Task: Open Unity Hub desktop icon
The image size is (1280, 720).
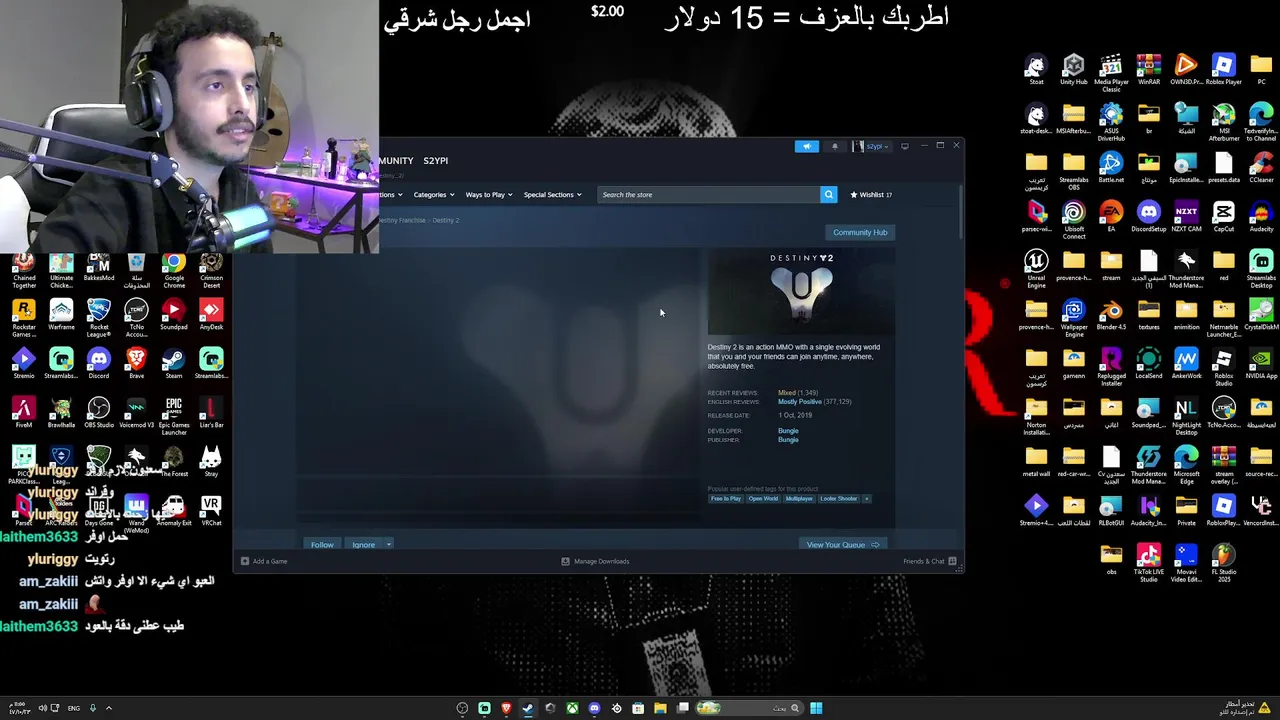Action: tap(1074, 70)
